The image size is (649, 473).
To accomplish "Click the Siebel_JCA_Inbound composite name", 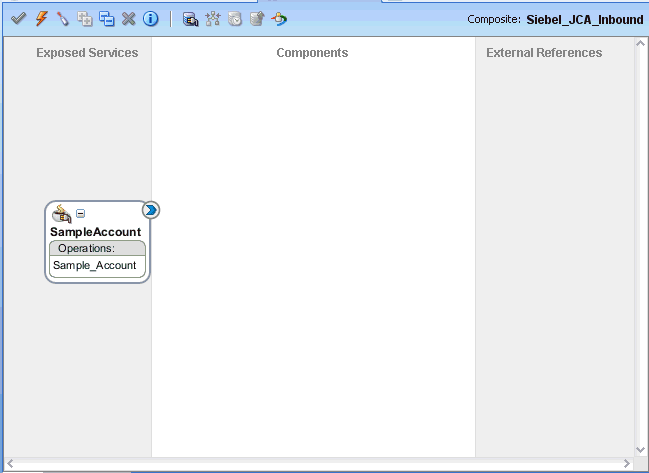I will 585,20.
